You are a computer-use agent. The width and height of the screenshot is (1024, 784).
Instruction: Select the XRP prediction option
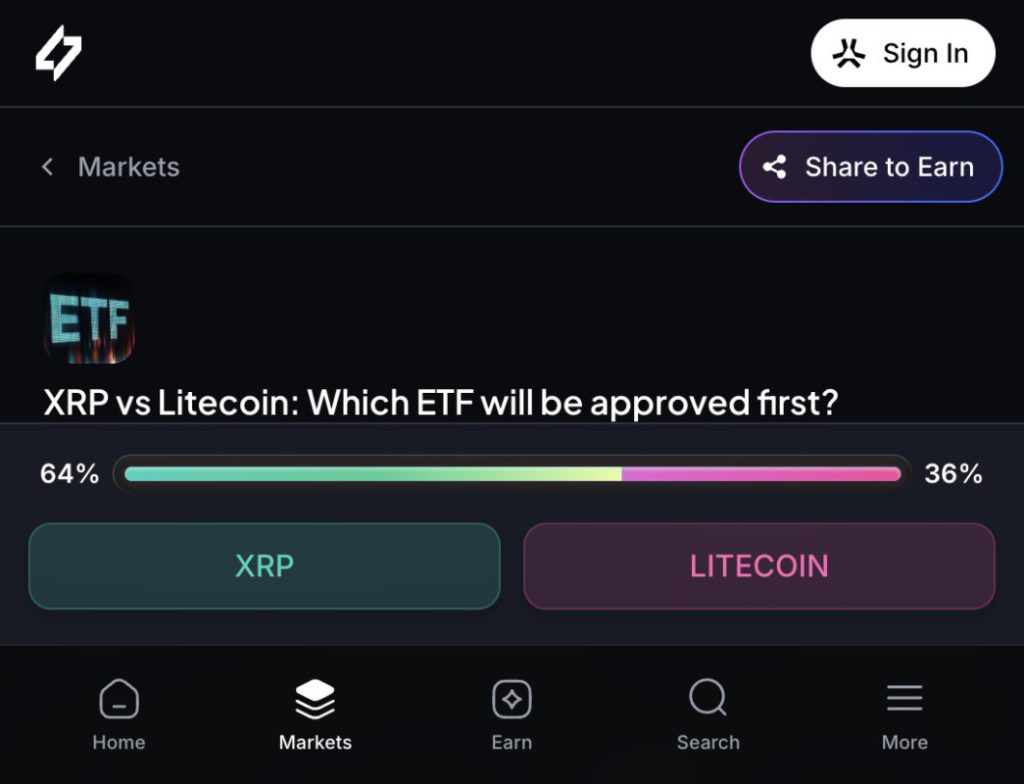tap(264, 566)
